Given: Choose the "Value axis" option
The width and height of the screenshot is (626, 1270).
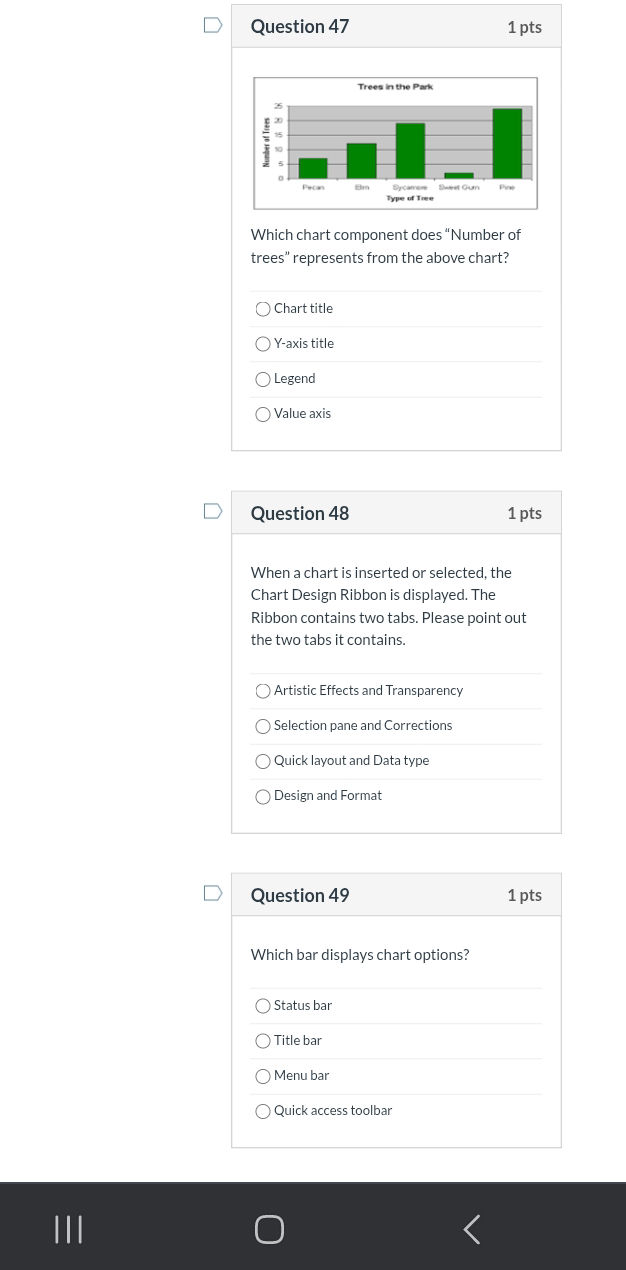Looking at the screenshot, I should click(263, 414).
